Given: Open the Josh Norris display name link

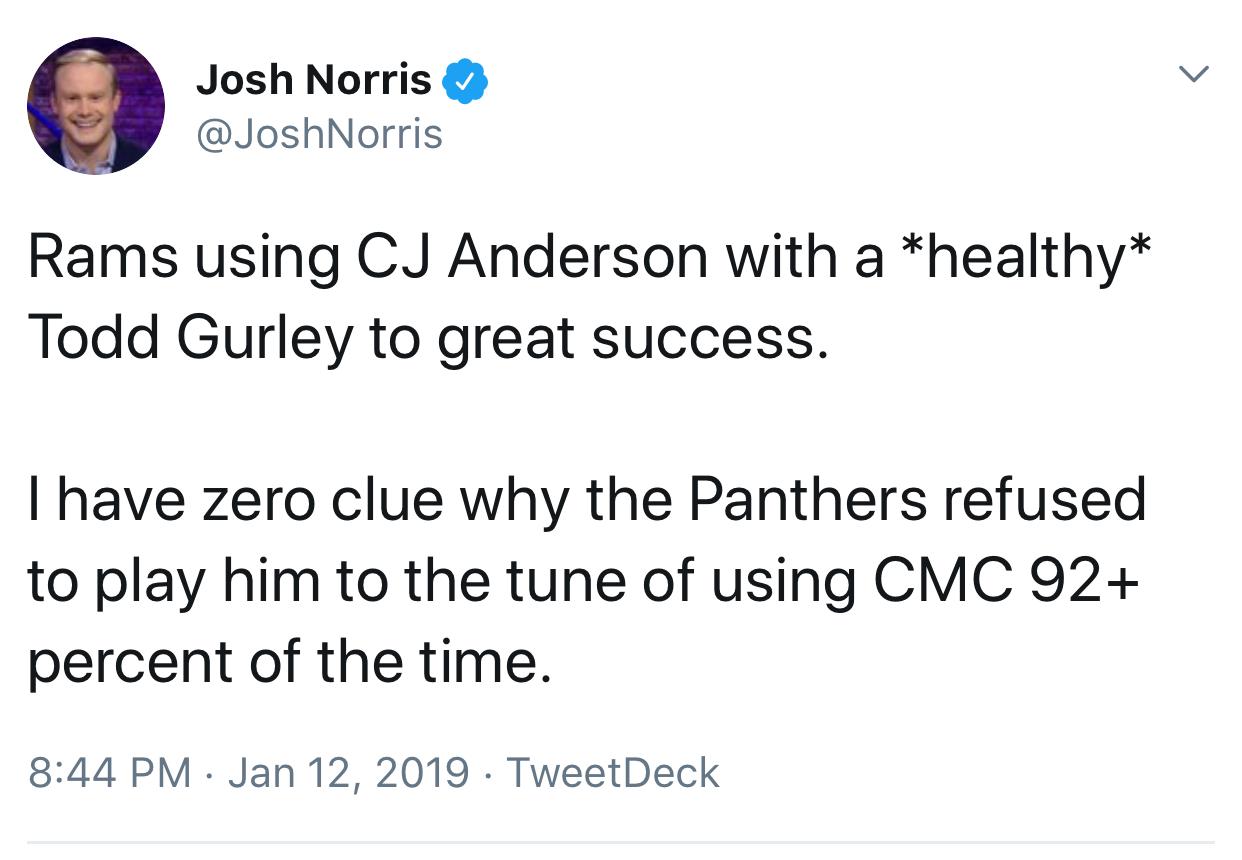Looking at the screenshot, I should [314, 80].
